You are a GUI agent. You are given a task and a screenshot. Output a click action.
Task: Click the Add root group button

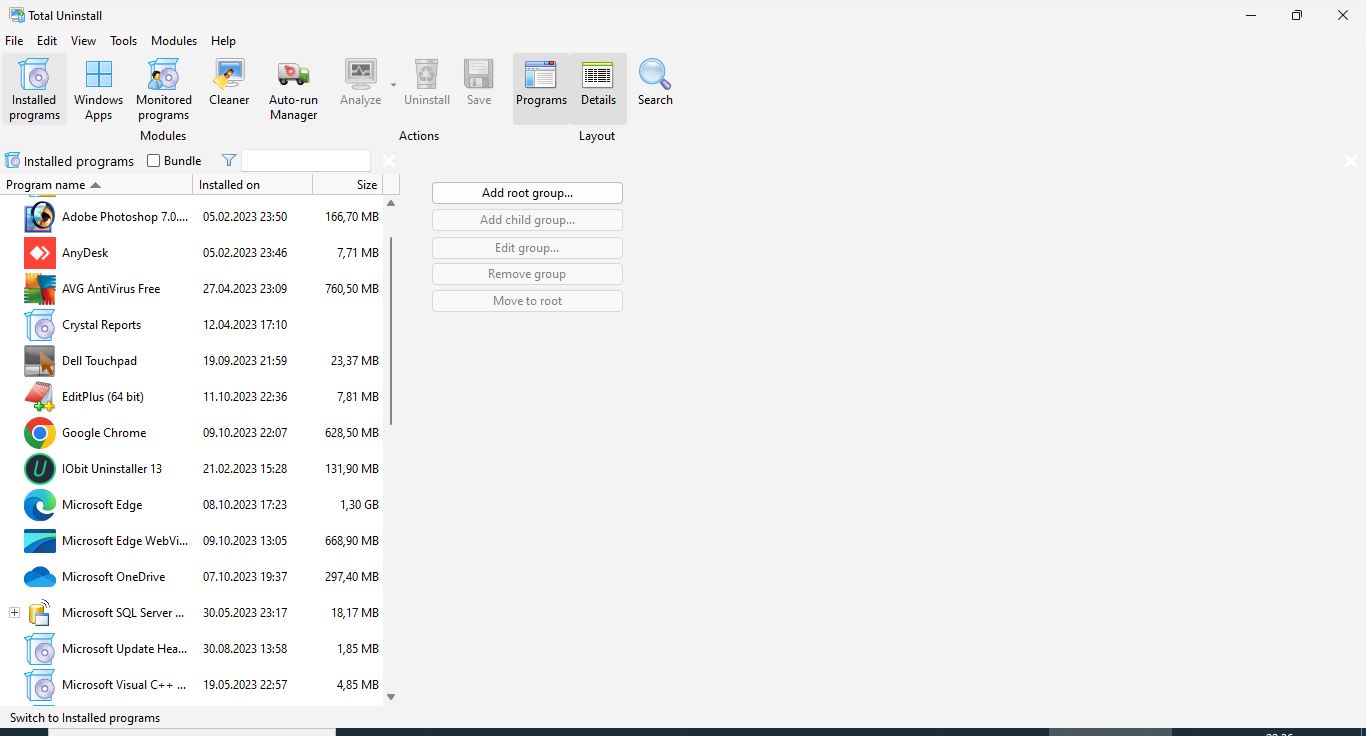(527, 193)
